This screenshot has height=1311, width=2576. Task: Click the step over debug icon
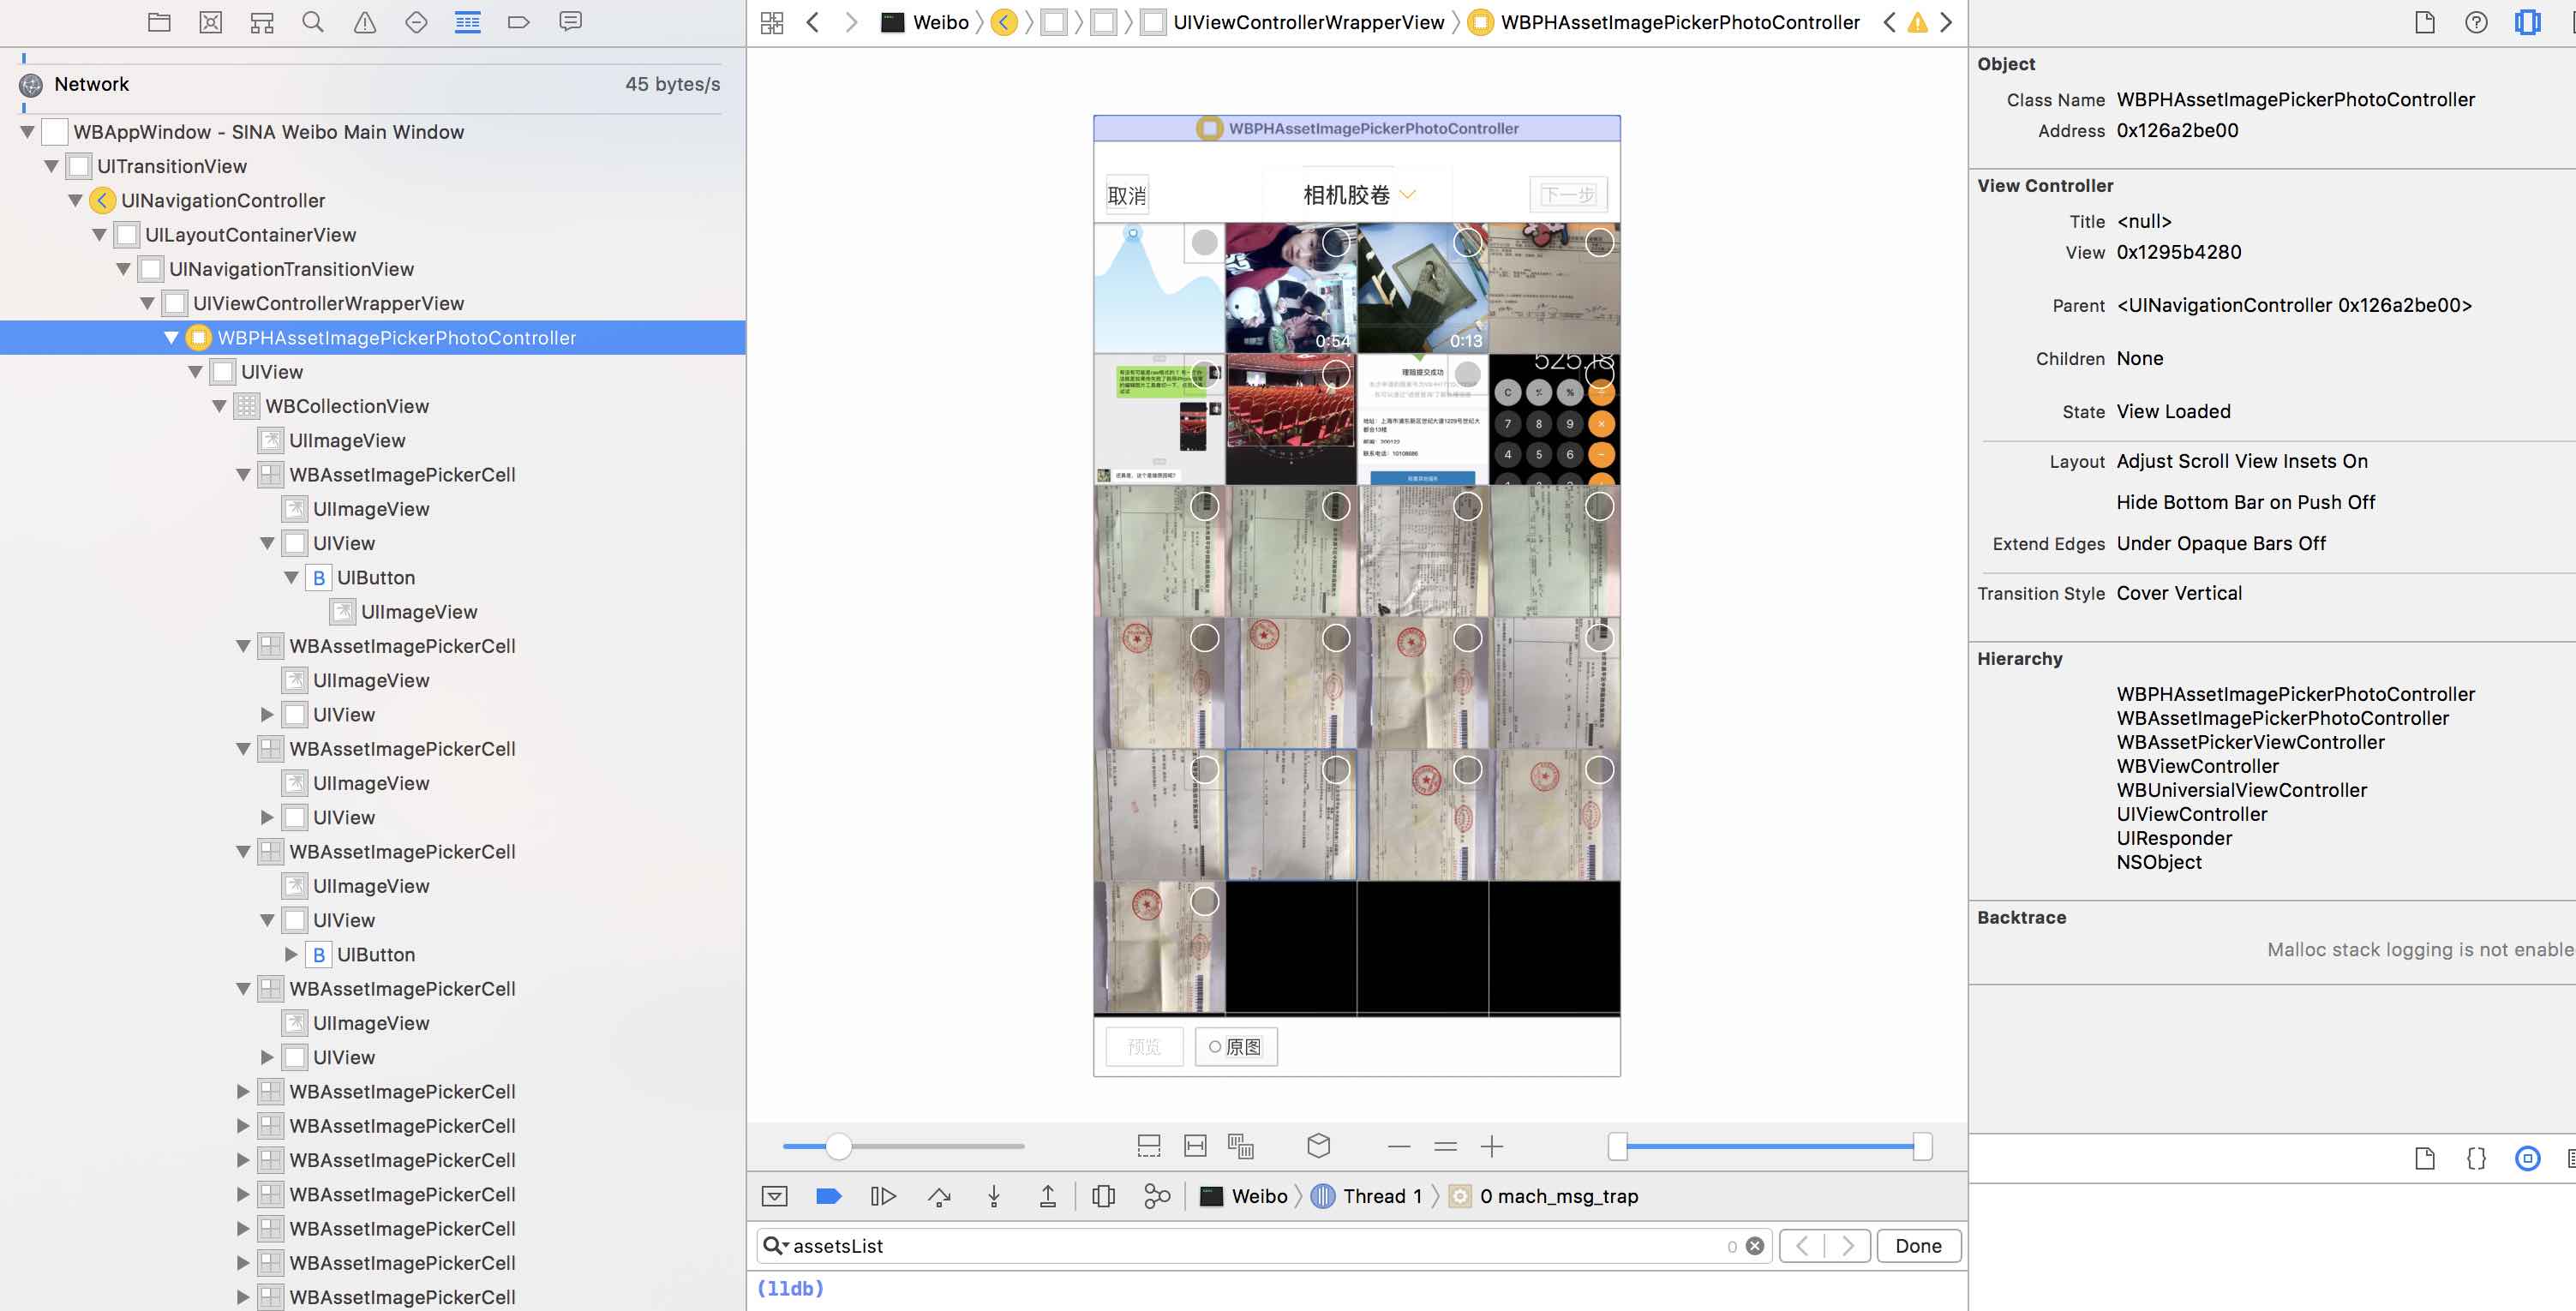[939, 1196]
